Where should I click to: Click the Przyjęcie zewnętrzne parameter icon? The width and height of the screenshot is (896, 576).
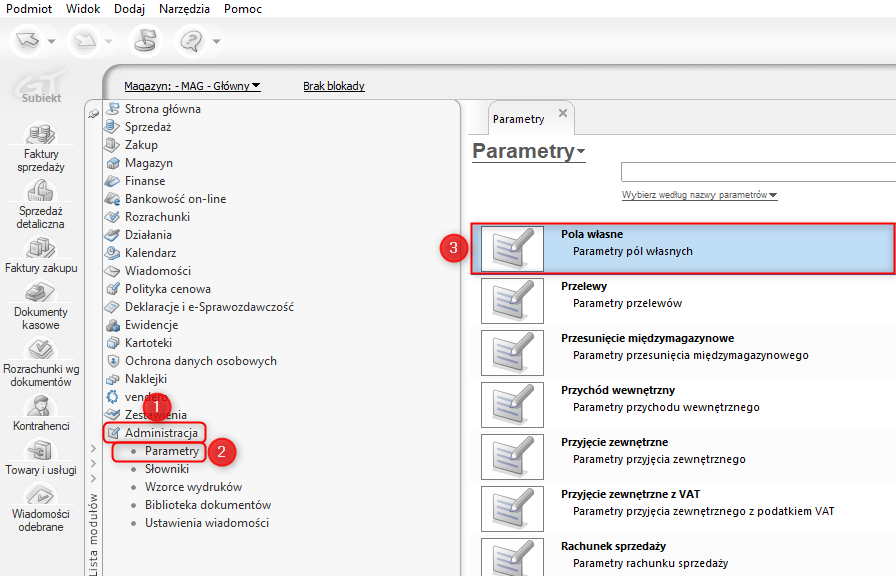pyautogui.click(x=512, y=457)
